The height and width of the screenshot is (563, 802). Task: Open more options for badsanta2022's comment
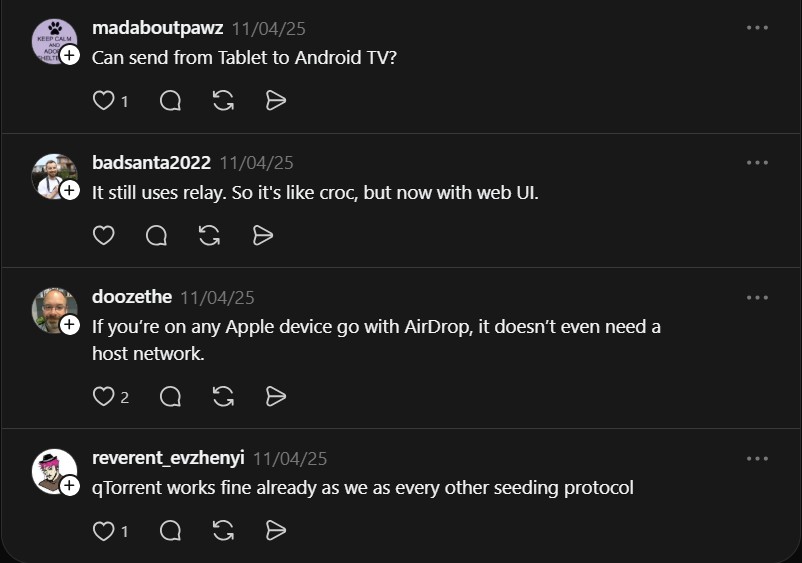tap(757, 162)
